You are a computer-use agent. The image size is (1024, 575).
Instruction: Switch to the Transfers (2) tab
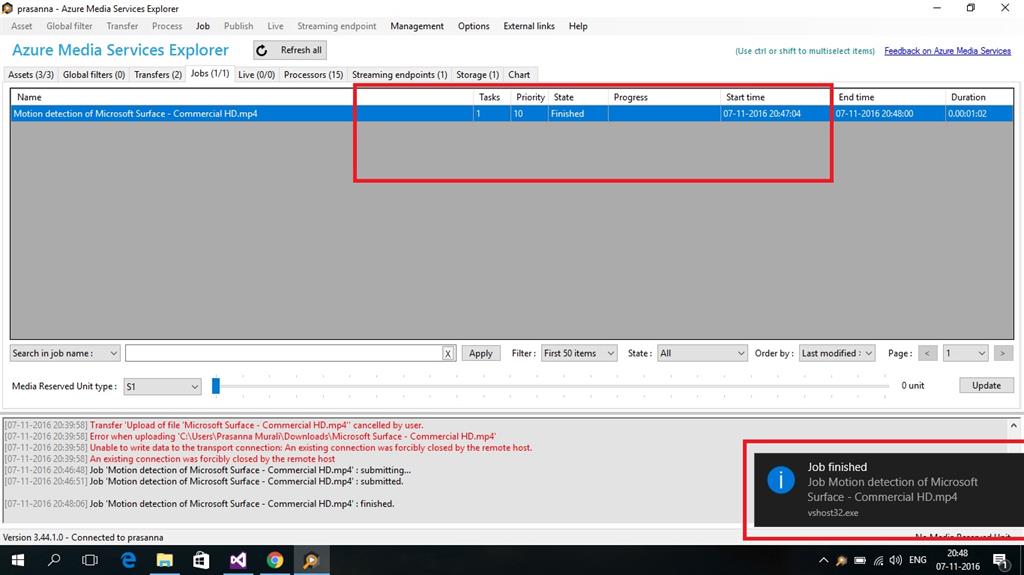click(x=157, y=74)
